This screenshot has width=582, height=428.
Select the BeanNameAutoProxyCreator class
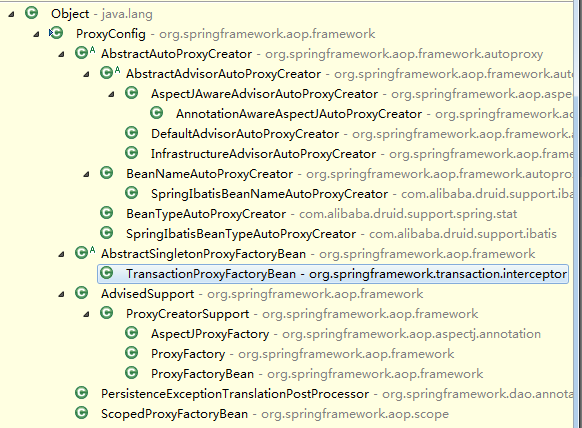(x=209, y=174)
